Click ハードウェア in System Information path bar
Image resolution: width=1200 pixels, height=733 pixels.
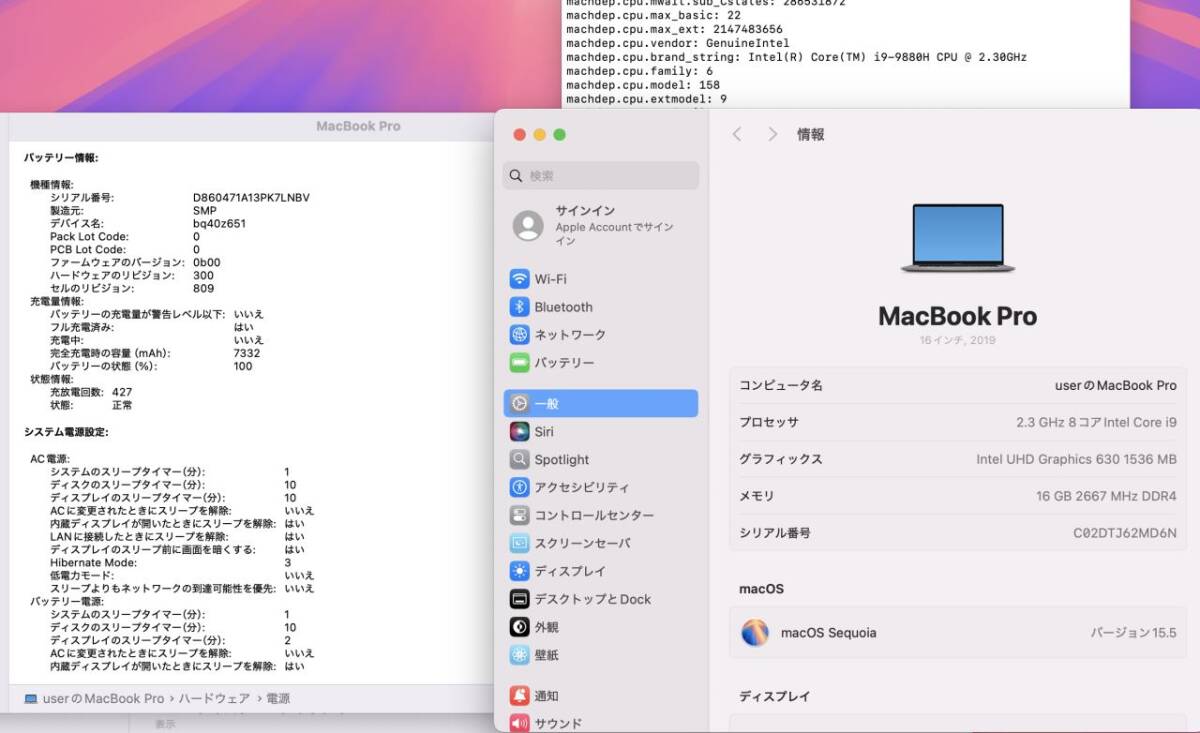(x=214, y=699)
